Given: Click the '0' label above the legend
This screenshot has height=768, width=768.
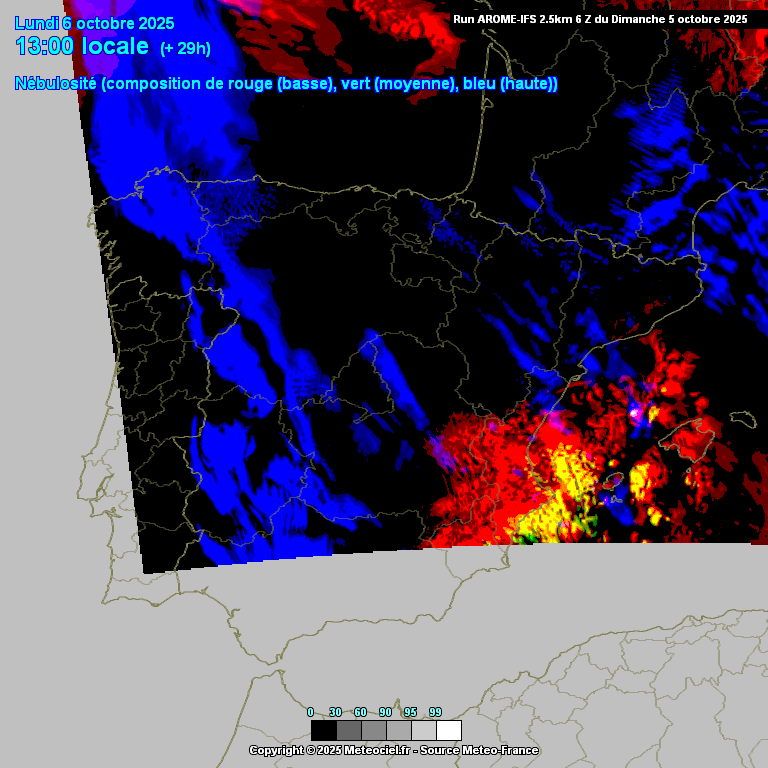Looking at the screenshot, I should tap(310, 712).
